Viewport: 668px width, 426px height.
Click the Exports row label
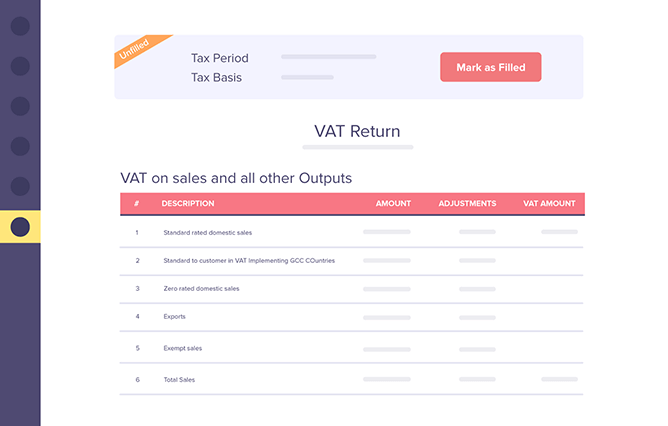pyautogui.click(x=175, y=318)
